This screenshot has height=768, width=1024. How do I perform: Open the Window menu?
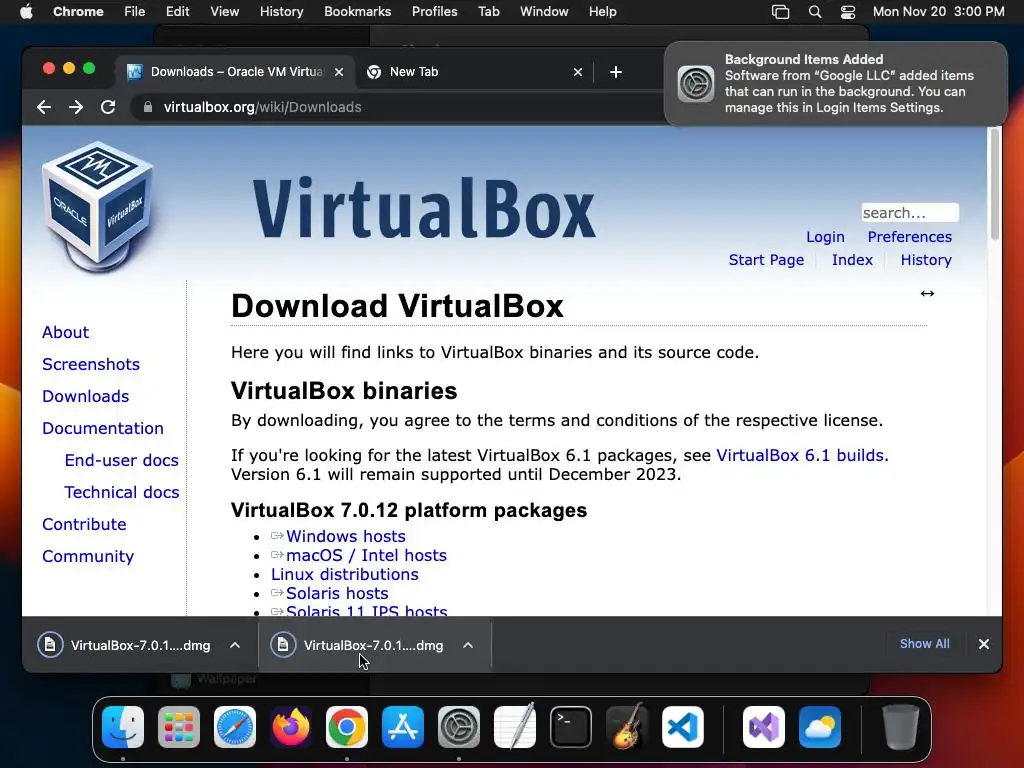(x=544, y=12)
